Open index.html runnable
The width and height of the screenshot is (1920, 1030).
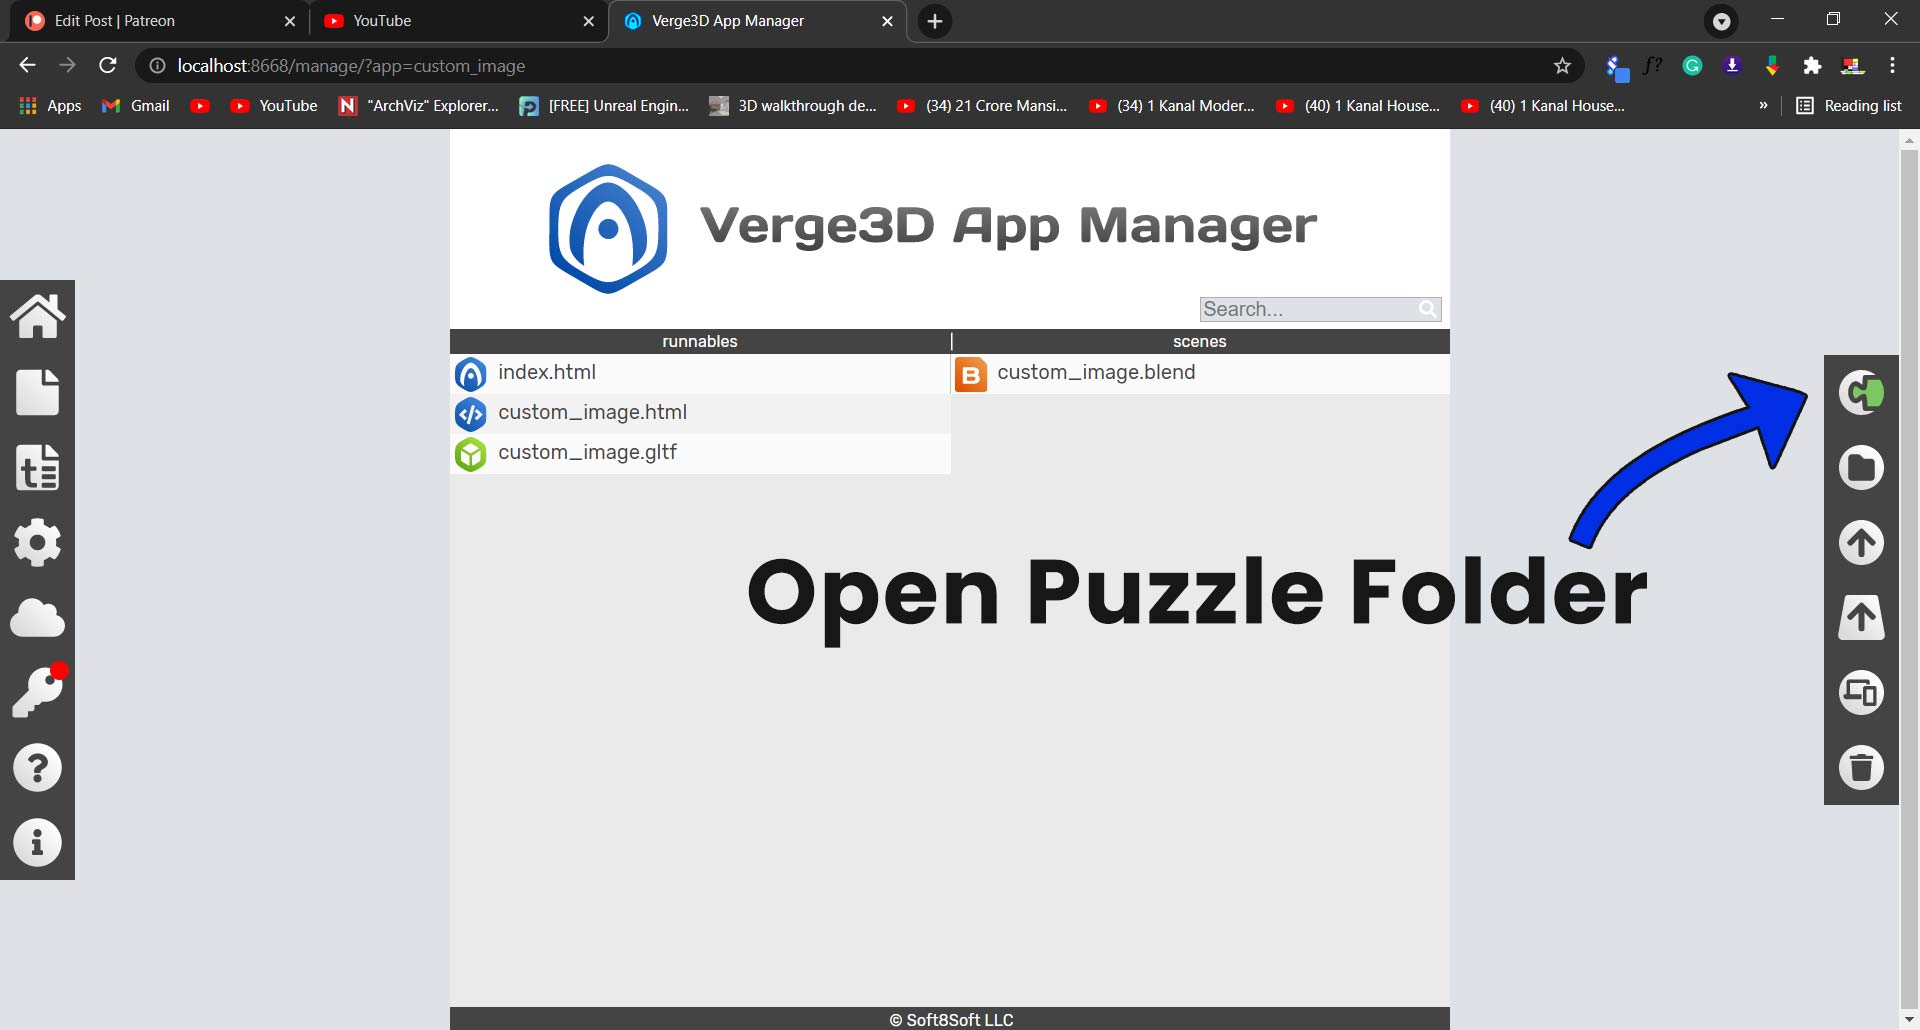pyautogui.click(x=547, y=372)
